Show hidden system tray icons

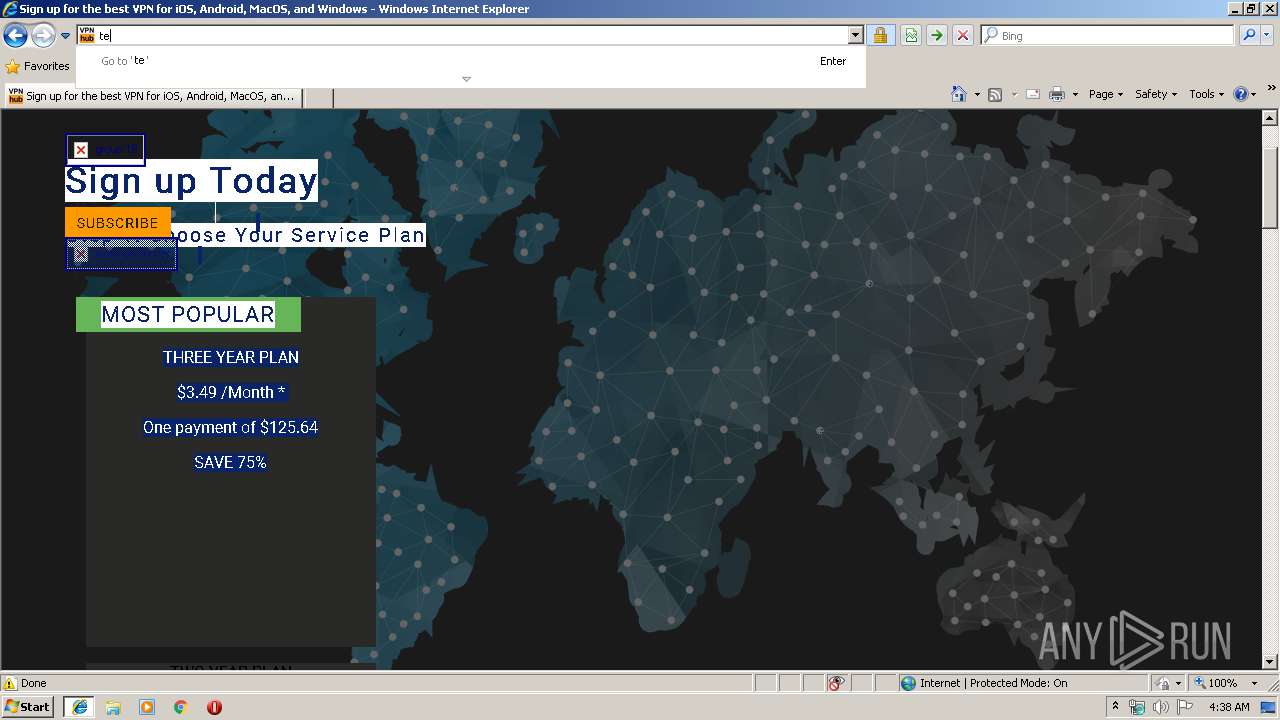click(1115, 707)
